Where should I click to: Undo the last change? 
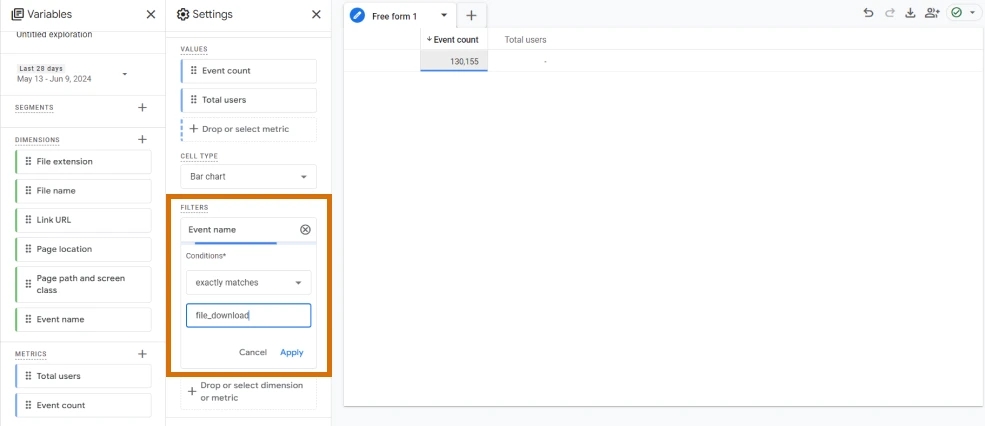pos(868,13)
